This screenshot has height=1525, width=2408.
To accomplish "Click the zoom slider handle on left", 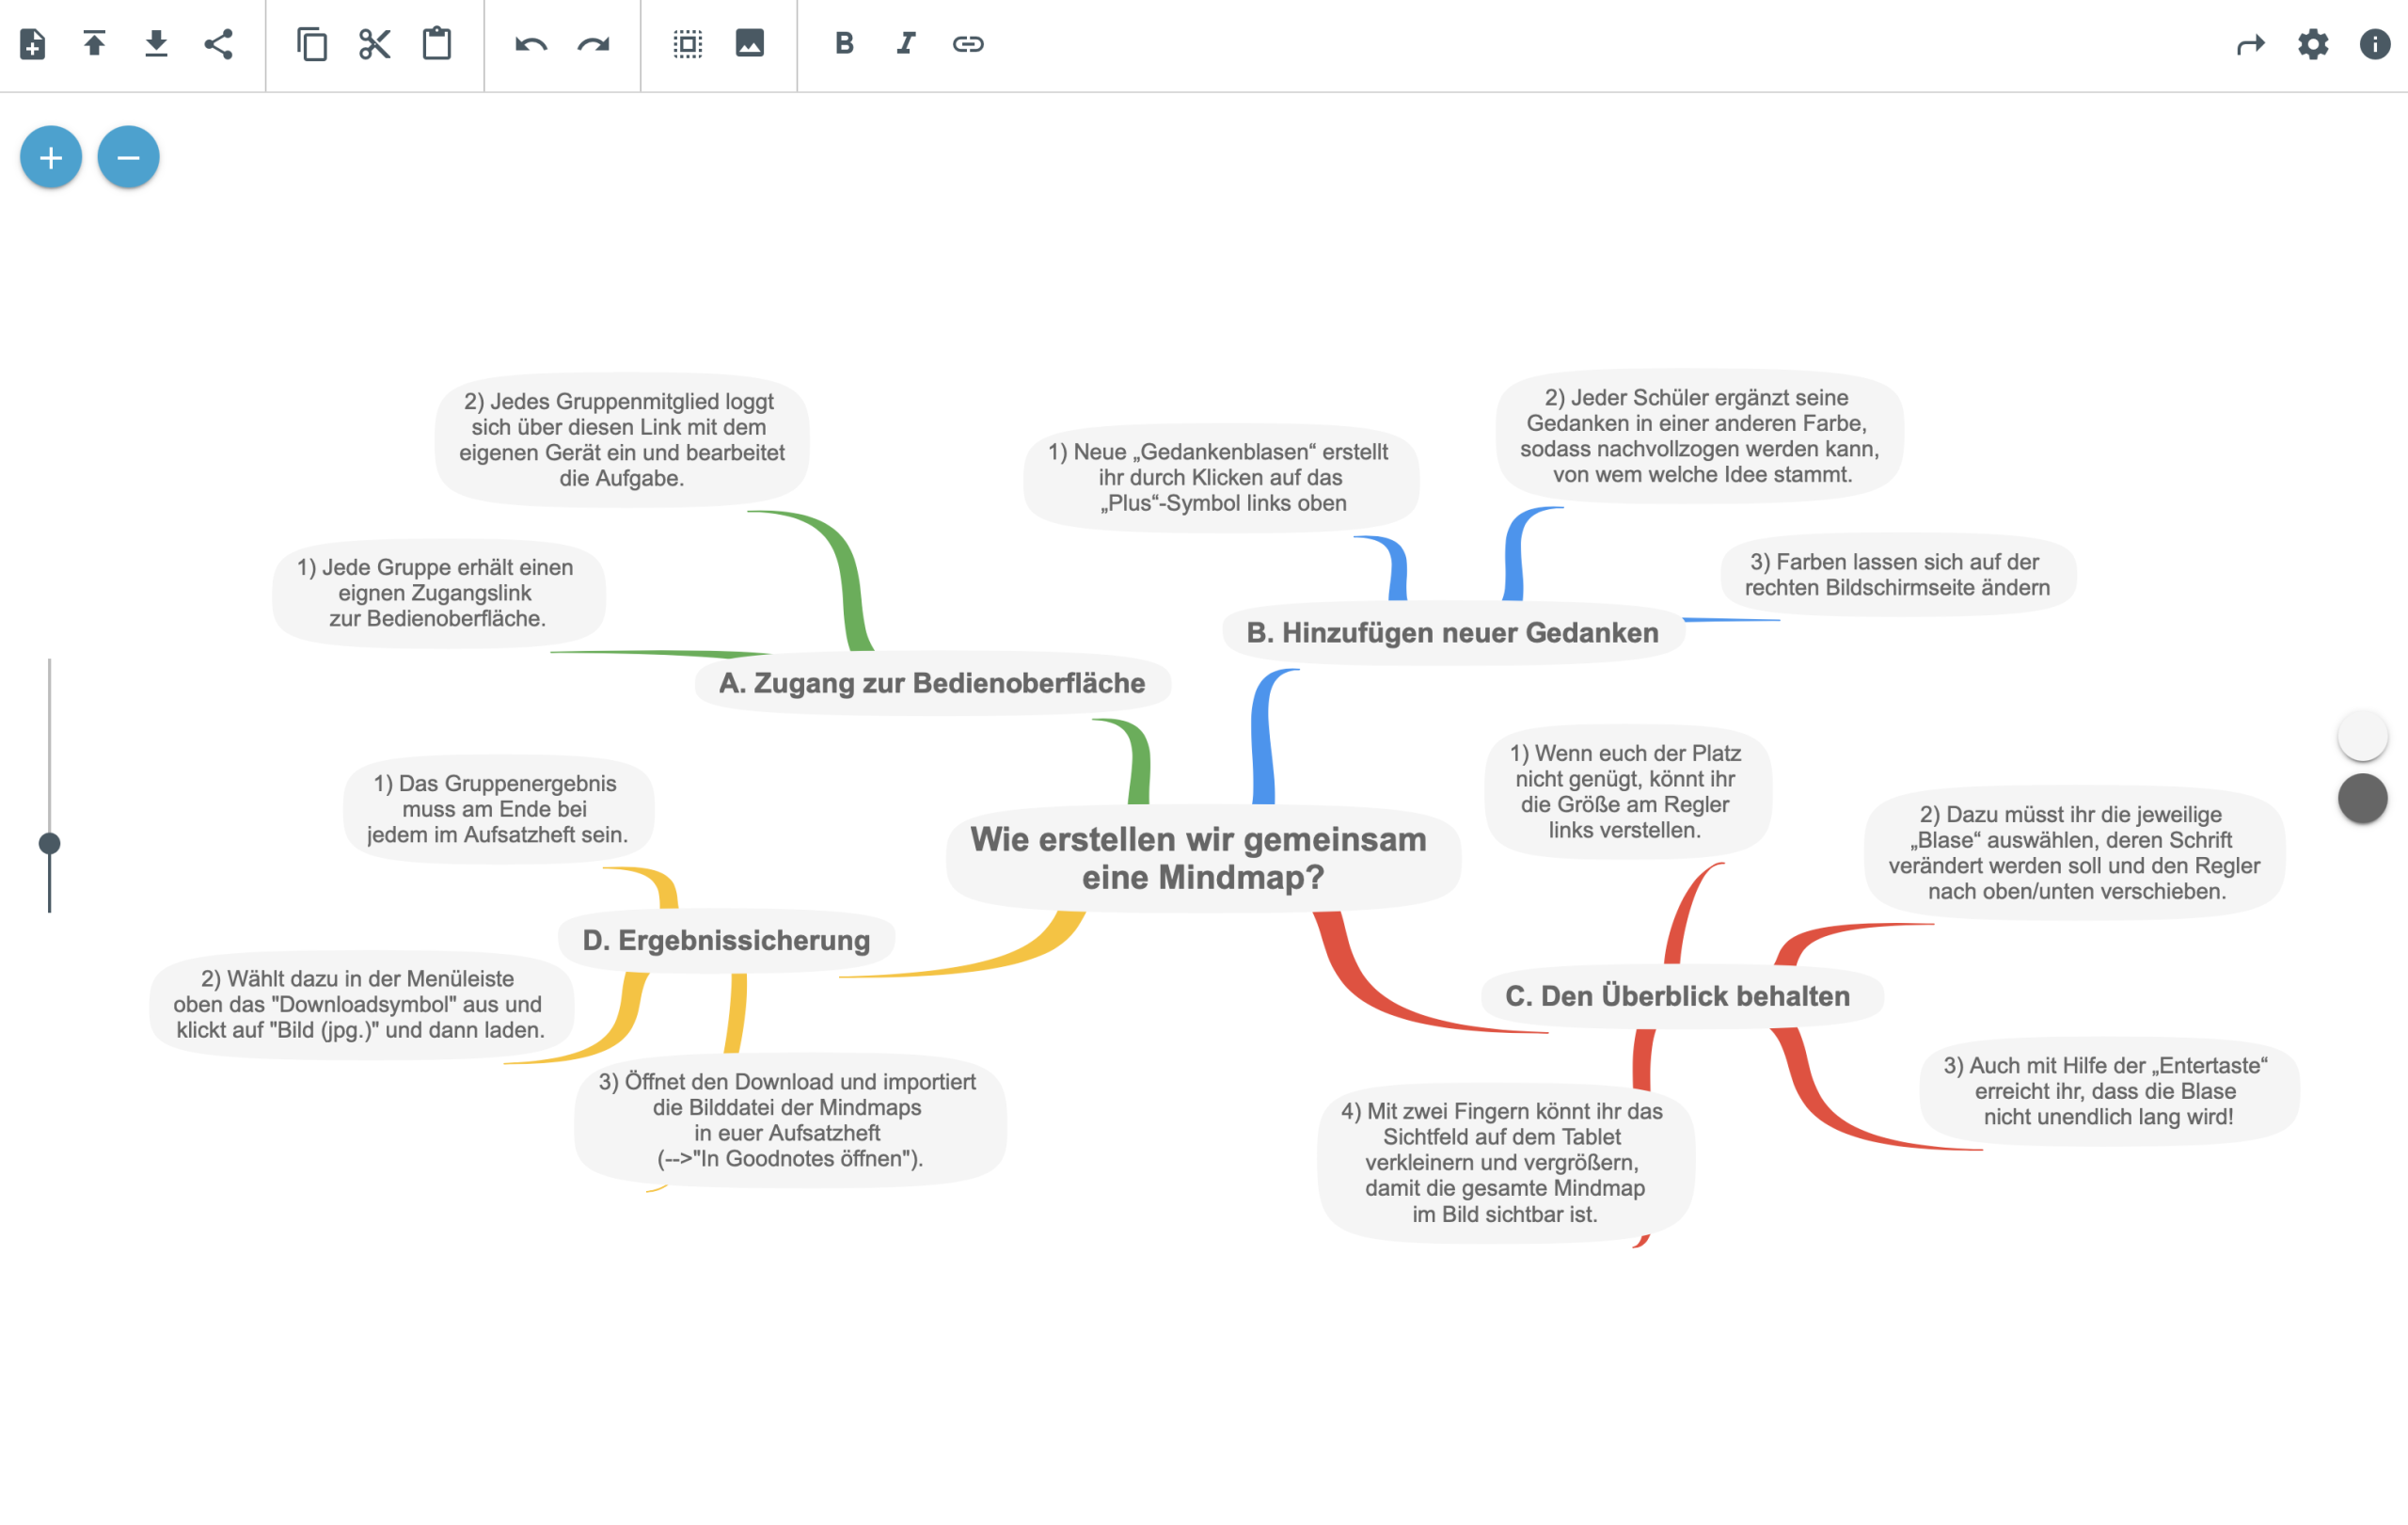I will pos(49,843).
